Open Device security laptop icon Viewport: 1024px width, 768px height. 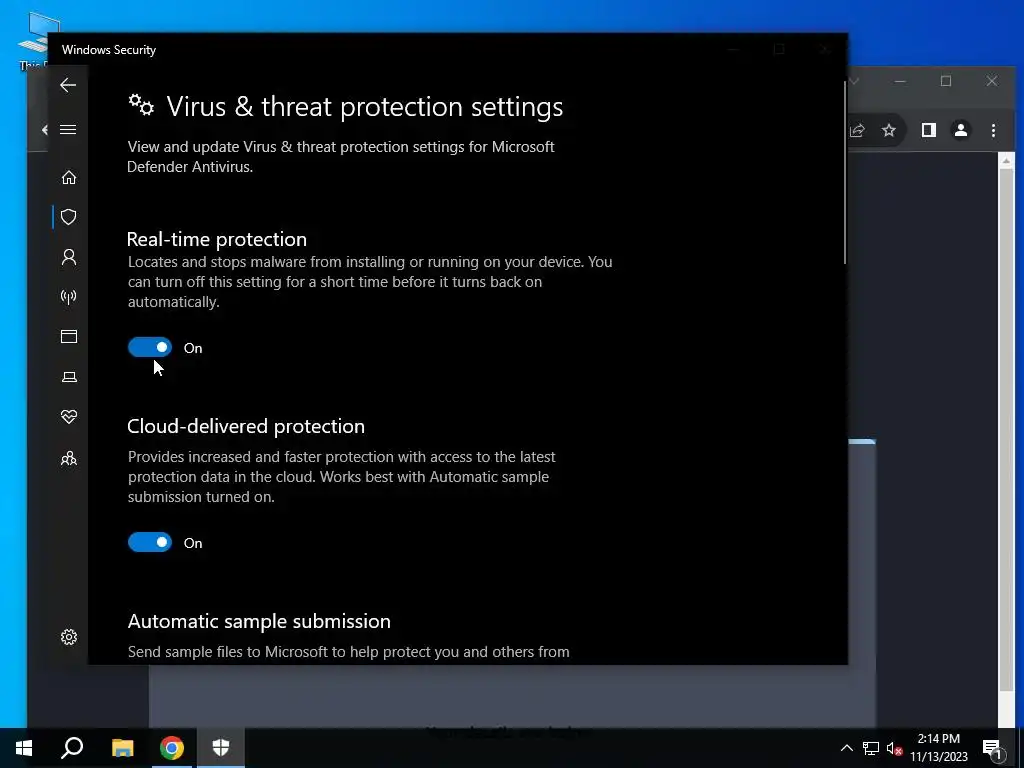pyautogui.click(x=69, y=377)
